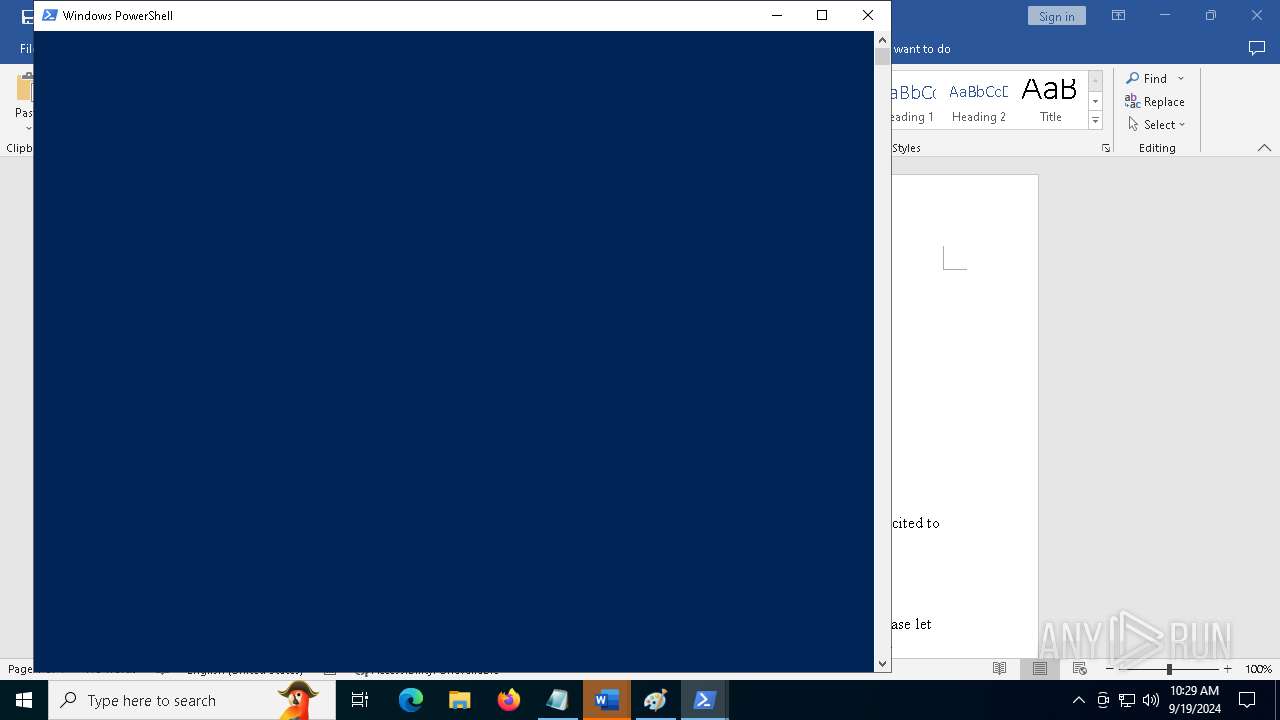Apply the Title style in Word
1280x720 pixels.
tap(1050, 101)
